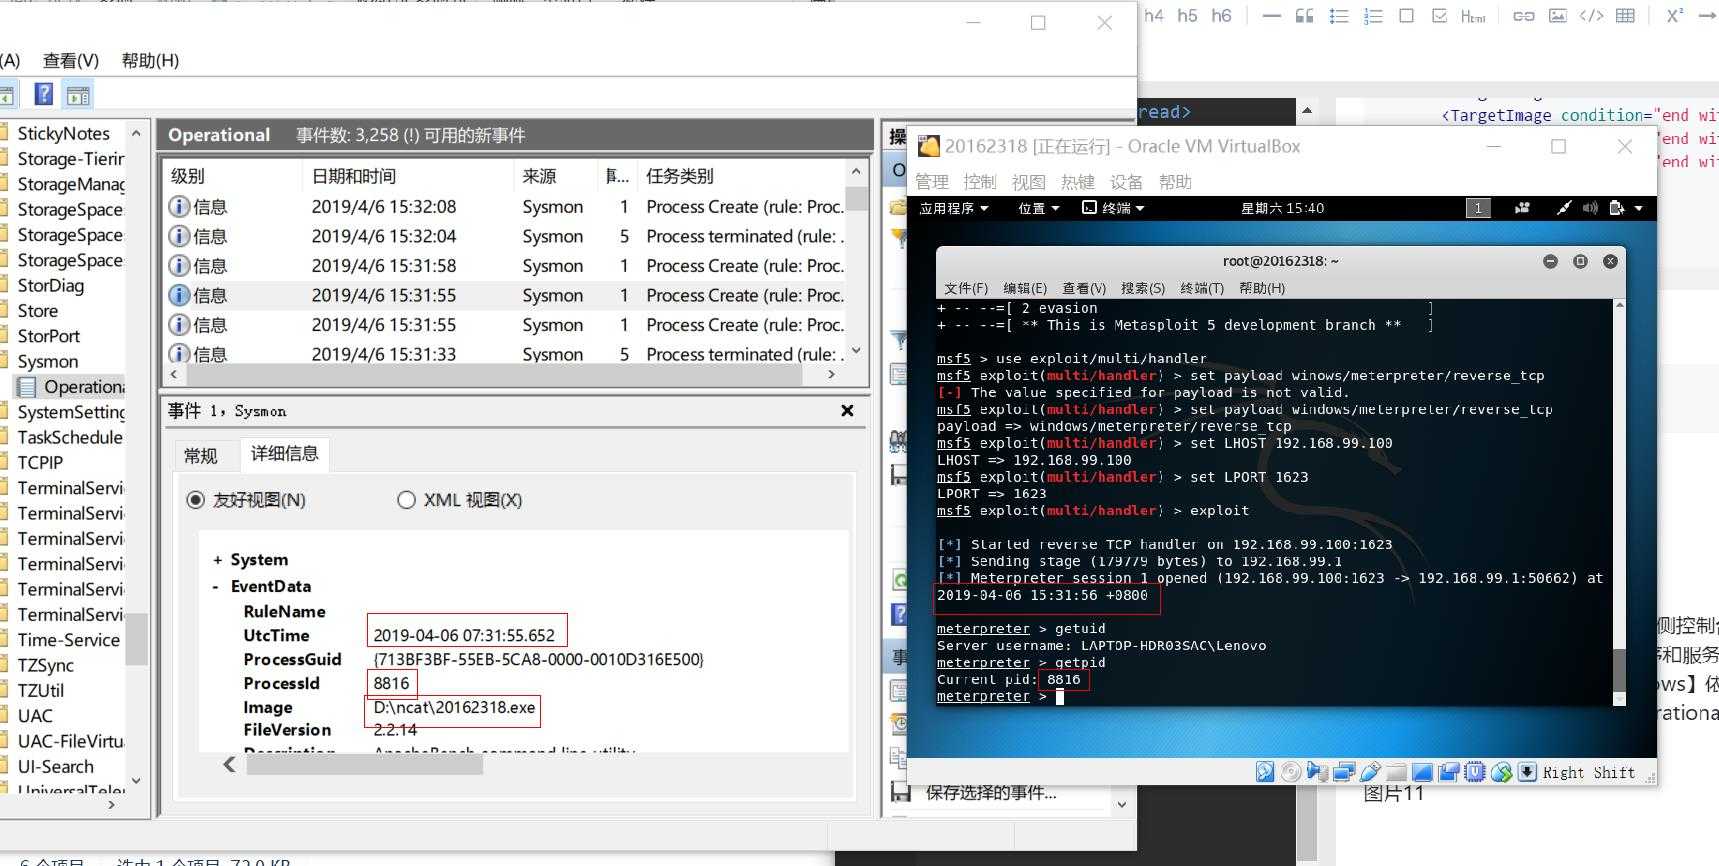The height and width of the screenshot is (866, 1719).
Task: Switch to 详细信息 tab in event details
Action: coord(285,454)
